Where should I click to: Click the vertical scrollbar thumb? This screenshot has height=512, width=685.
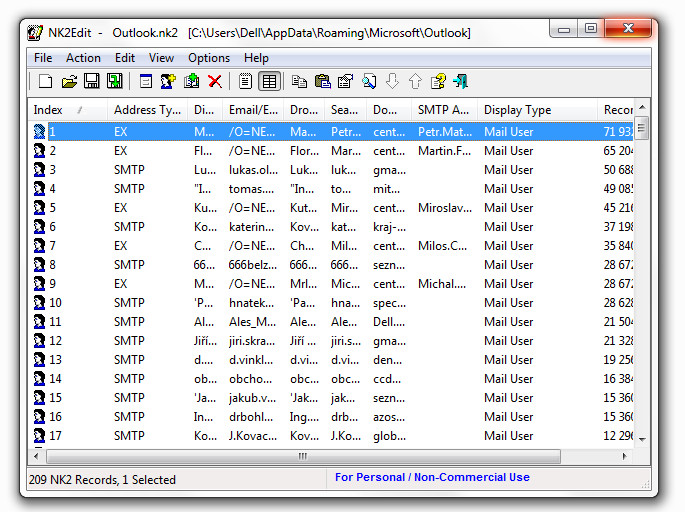[642, 128]
